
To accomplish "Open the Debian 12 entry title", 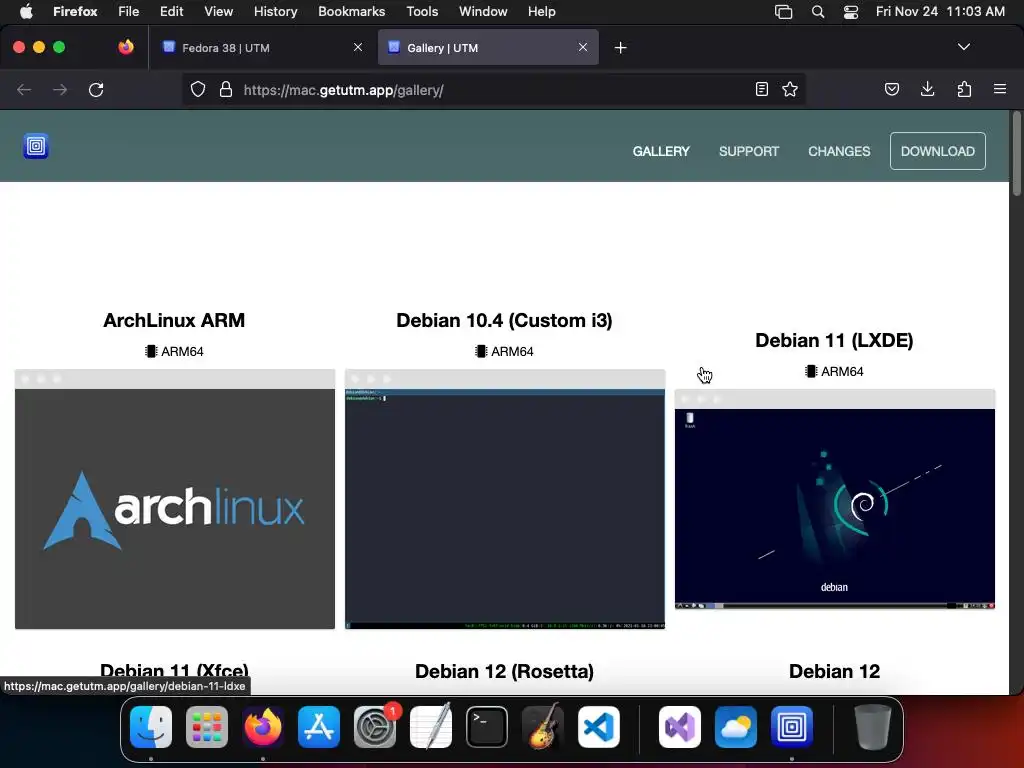I will click(834, 671).
